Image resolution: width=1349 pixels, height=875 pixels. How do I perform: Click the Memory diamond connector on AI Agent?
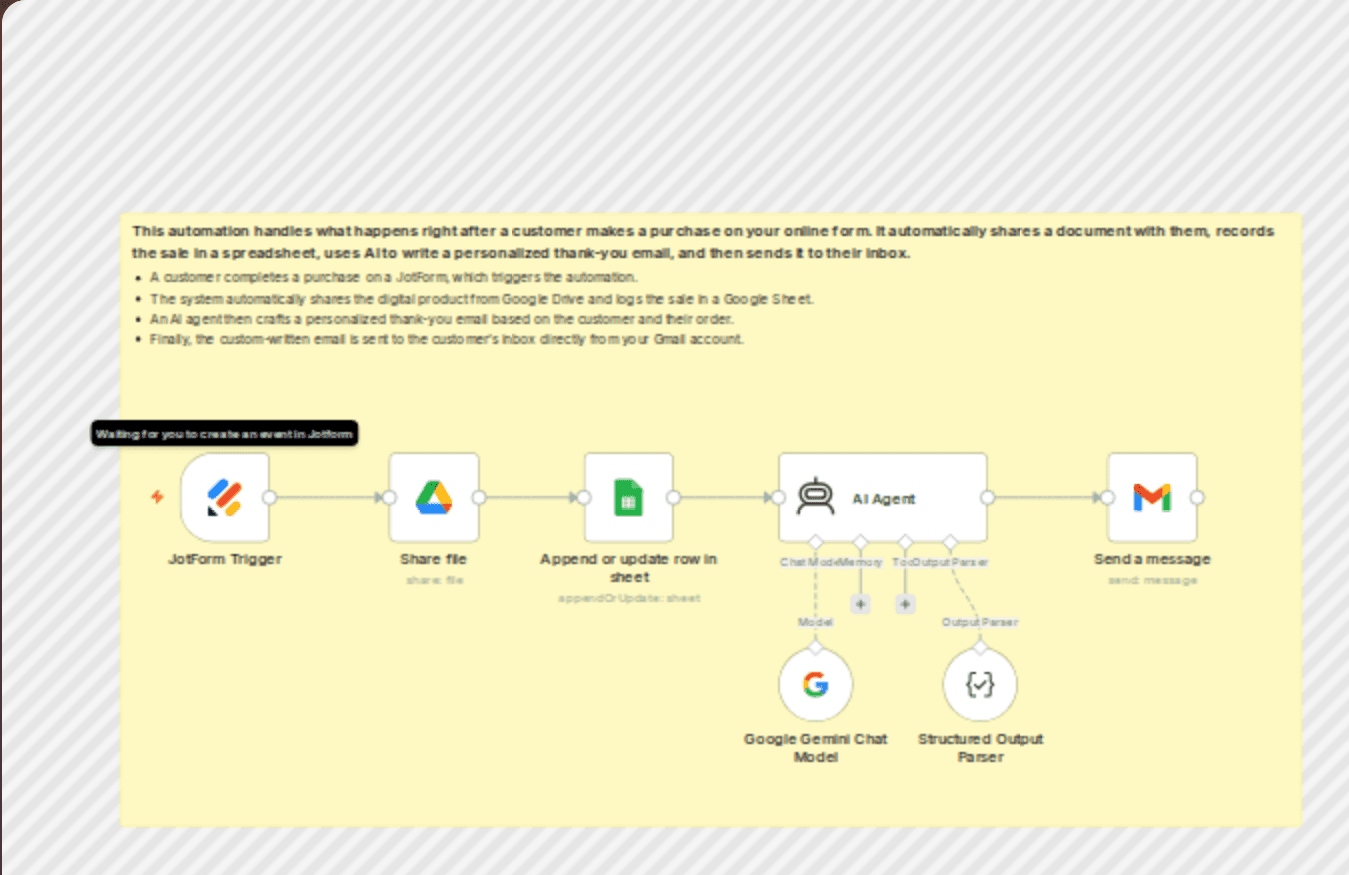tap(860, 542)
